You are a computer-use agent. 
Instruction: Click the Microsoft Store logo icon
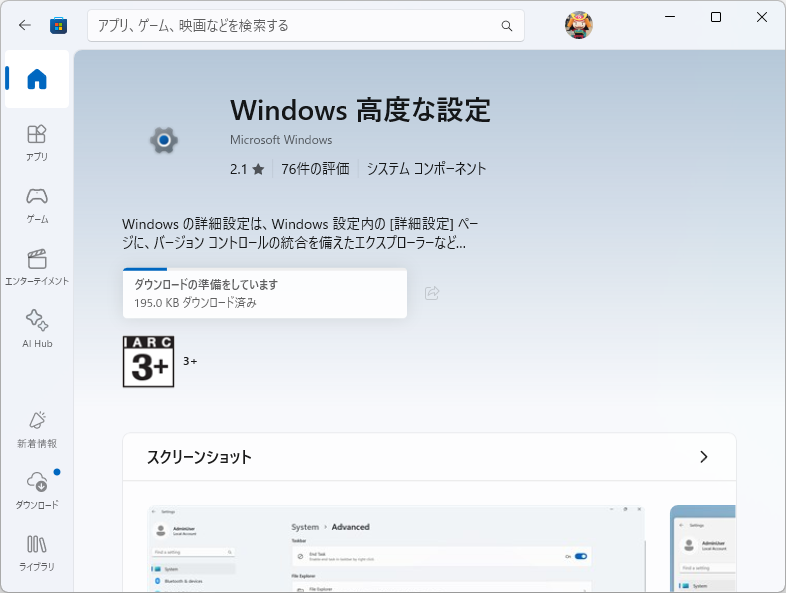coord(58,25)
